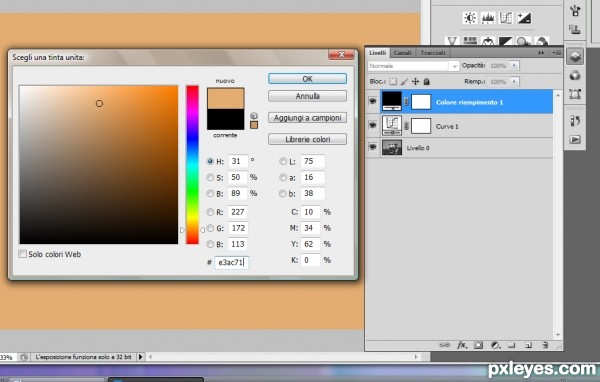Add a layer mask with the mask icon

pos(478,345)
